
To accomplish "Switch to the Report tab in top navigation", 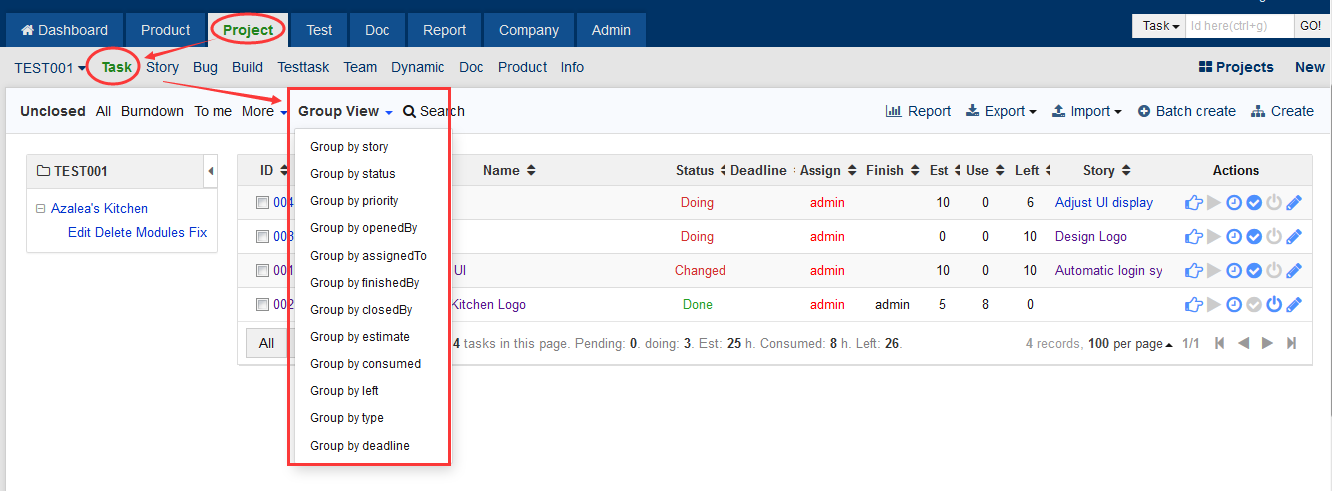I will coord(444,30).
